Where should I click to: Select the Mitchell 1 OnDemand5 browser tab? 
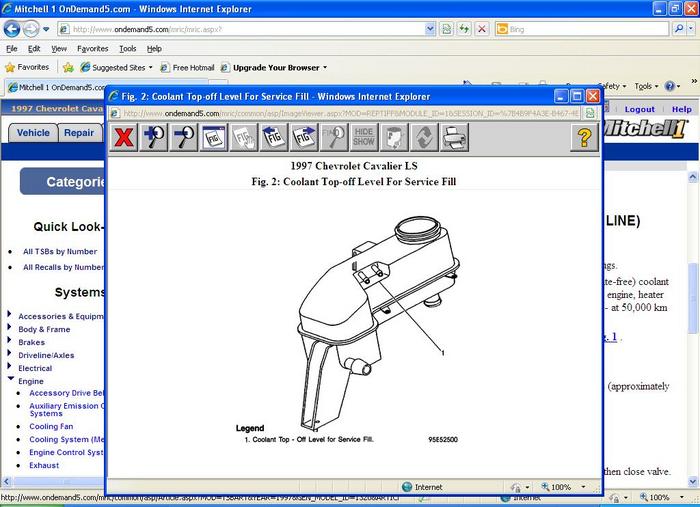coord(57,87)
